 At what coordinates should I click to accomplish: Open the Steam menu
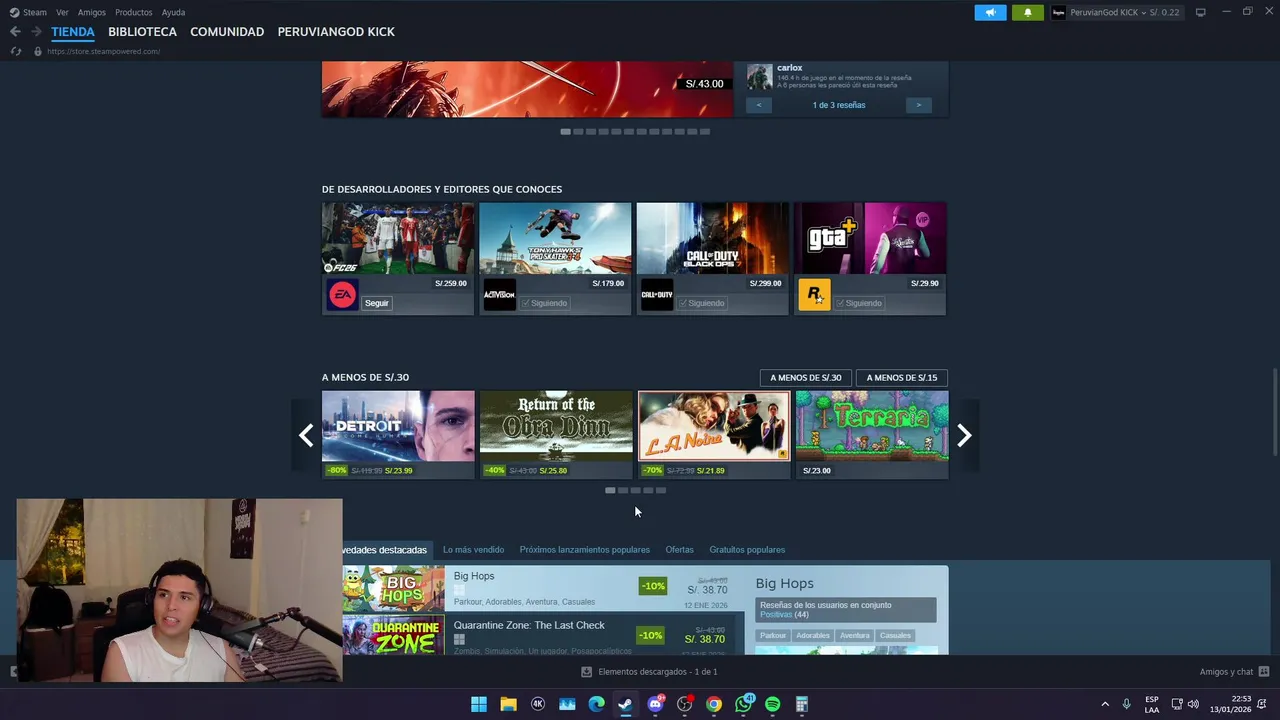35,12
